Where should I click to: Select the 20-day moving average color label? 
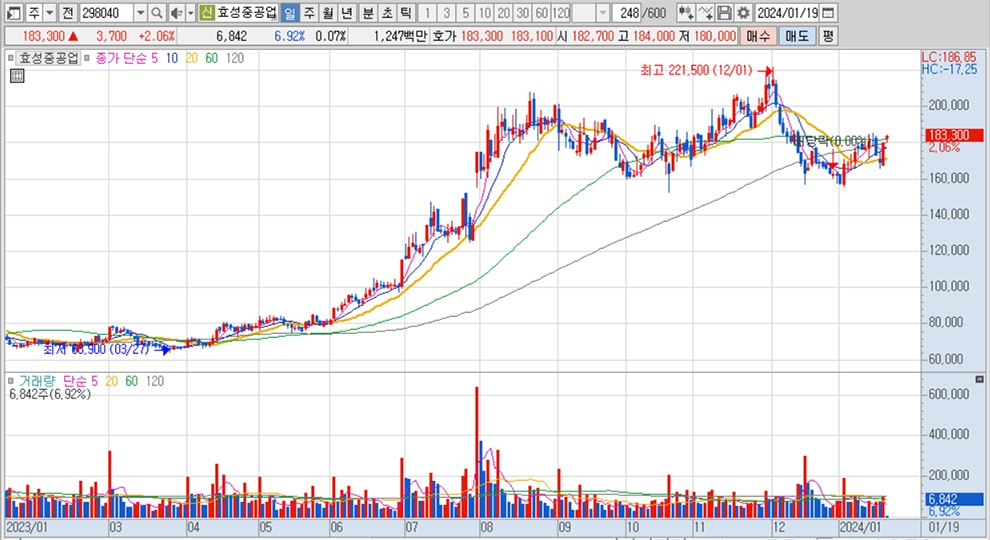pyautogui.click(x=192, y=58)
